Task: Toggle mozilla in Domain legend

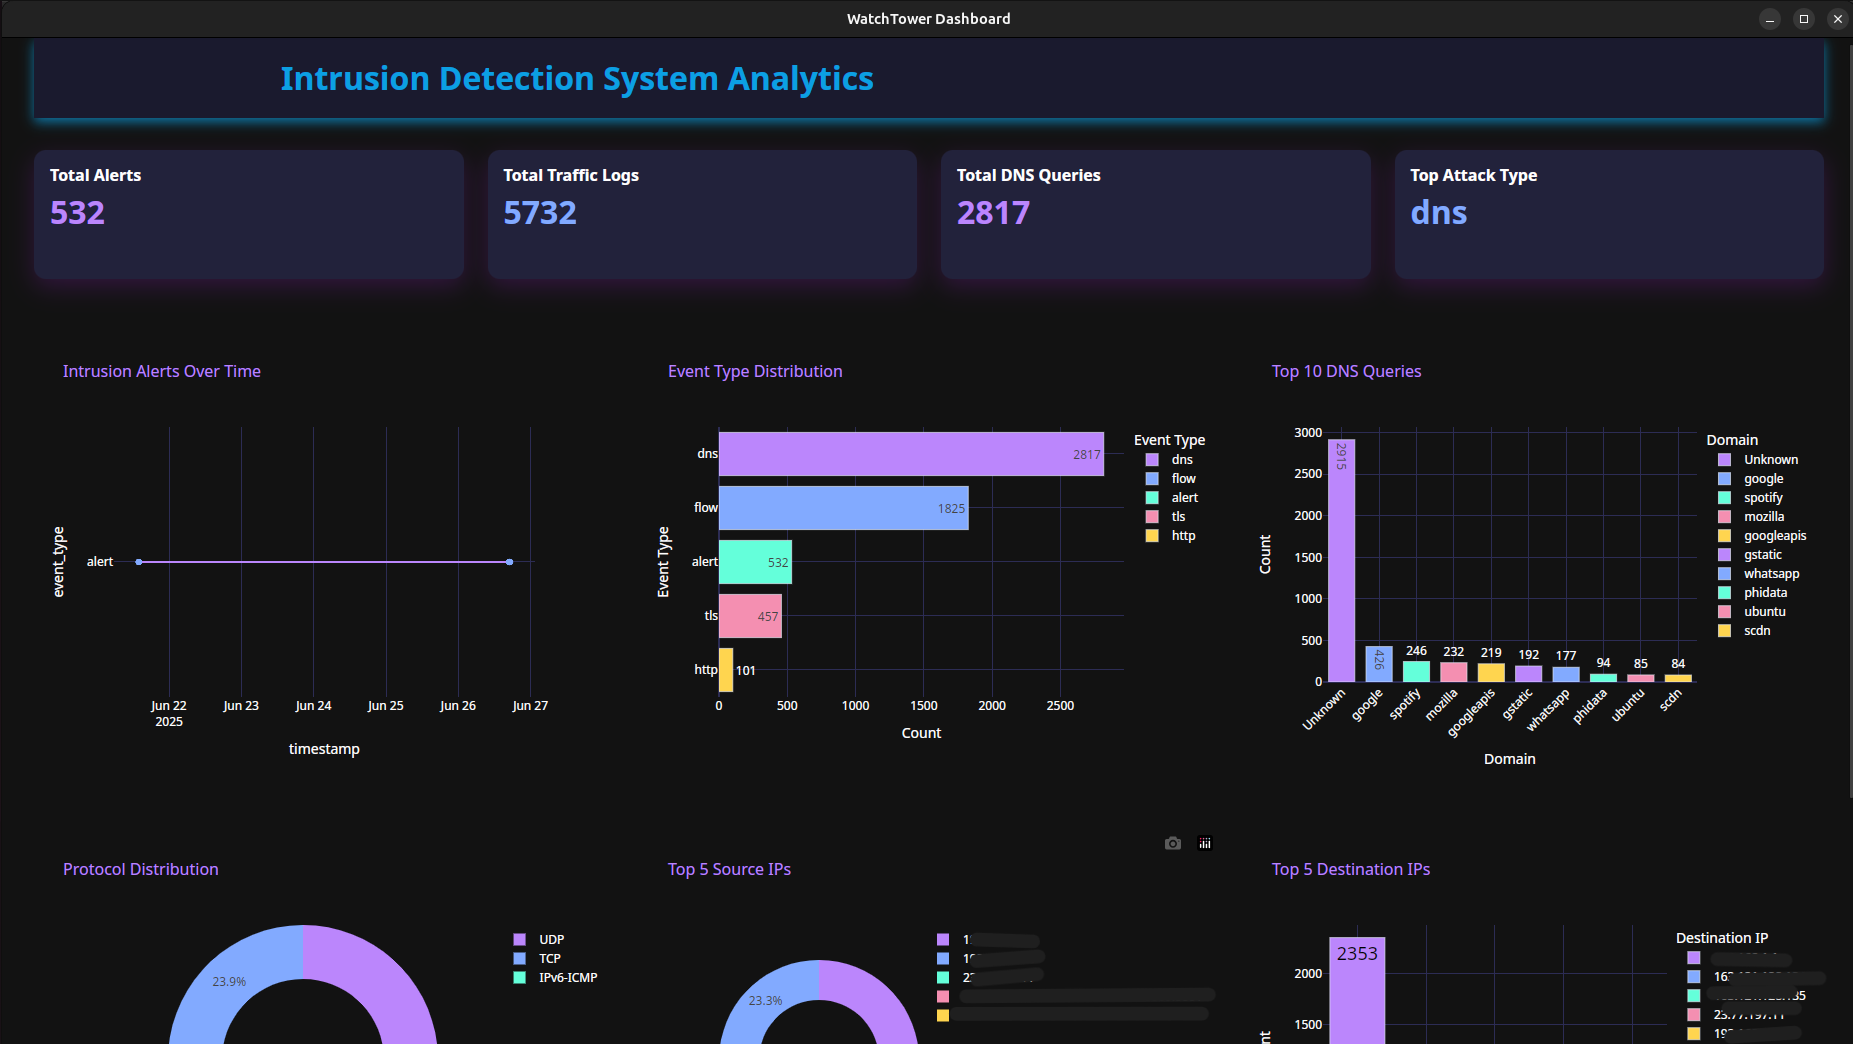Action: coord(1751,516)
